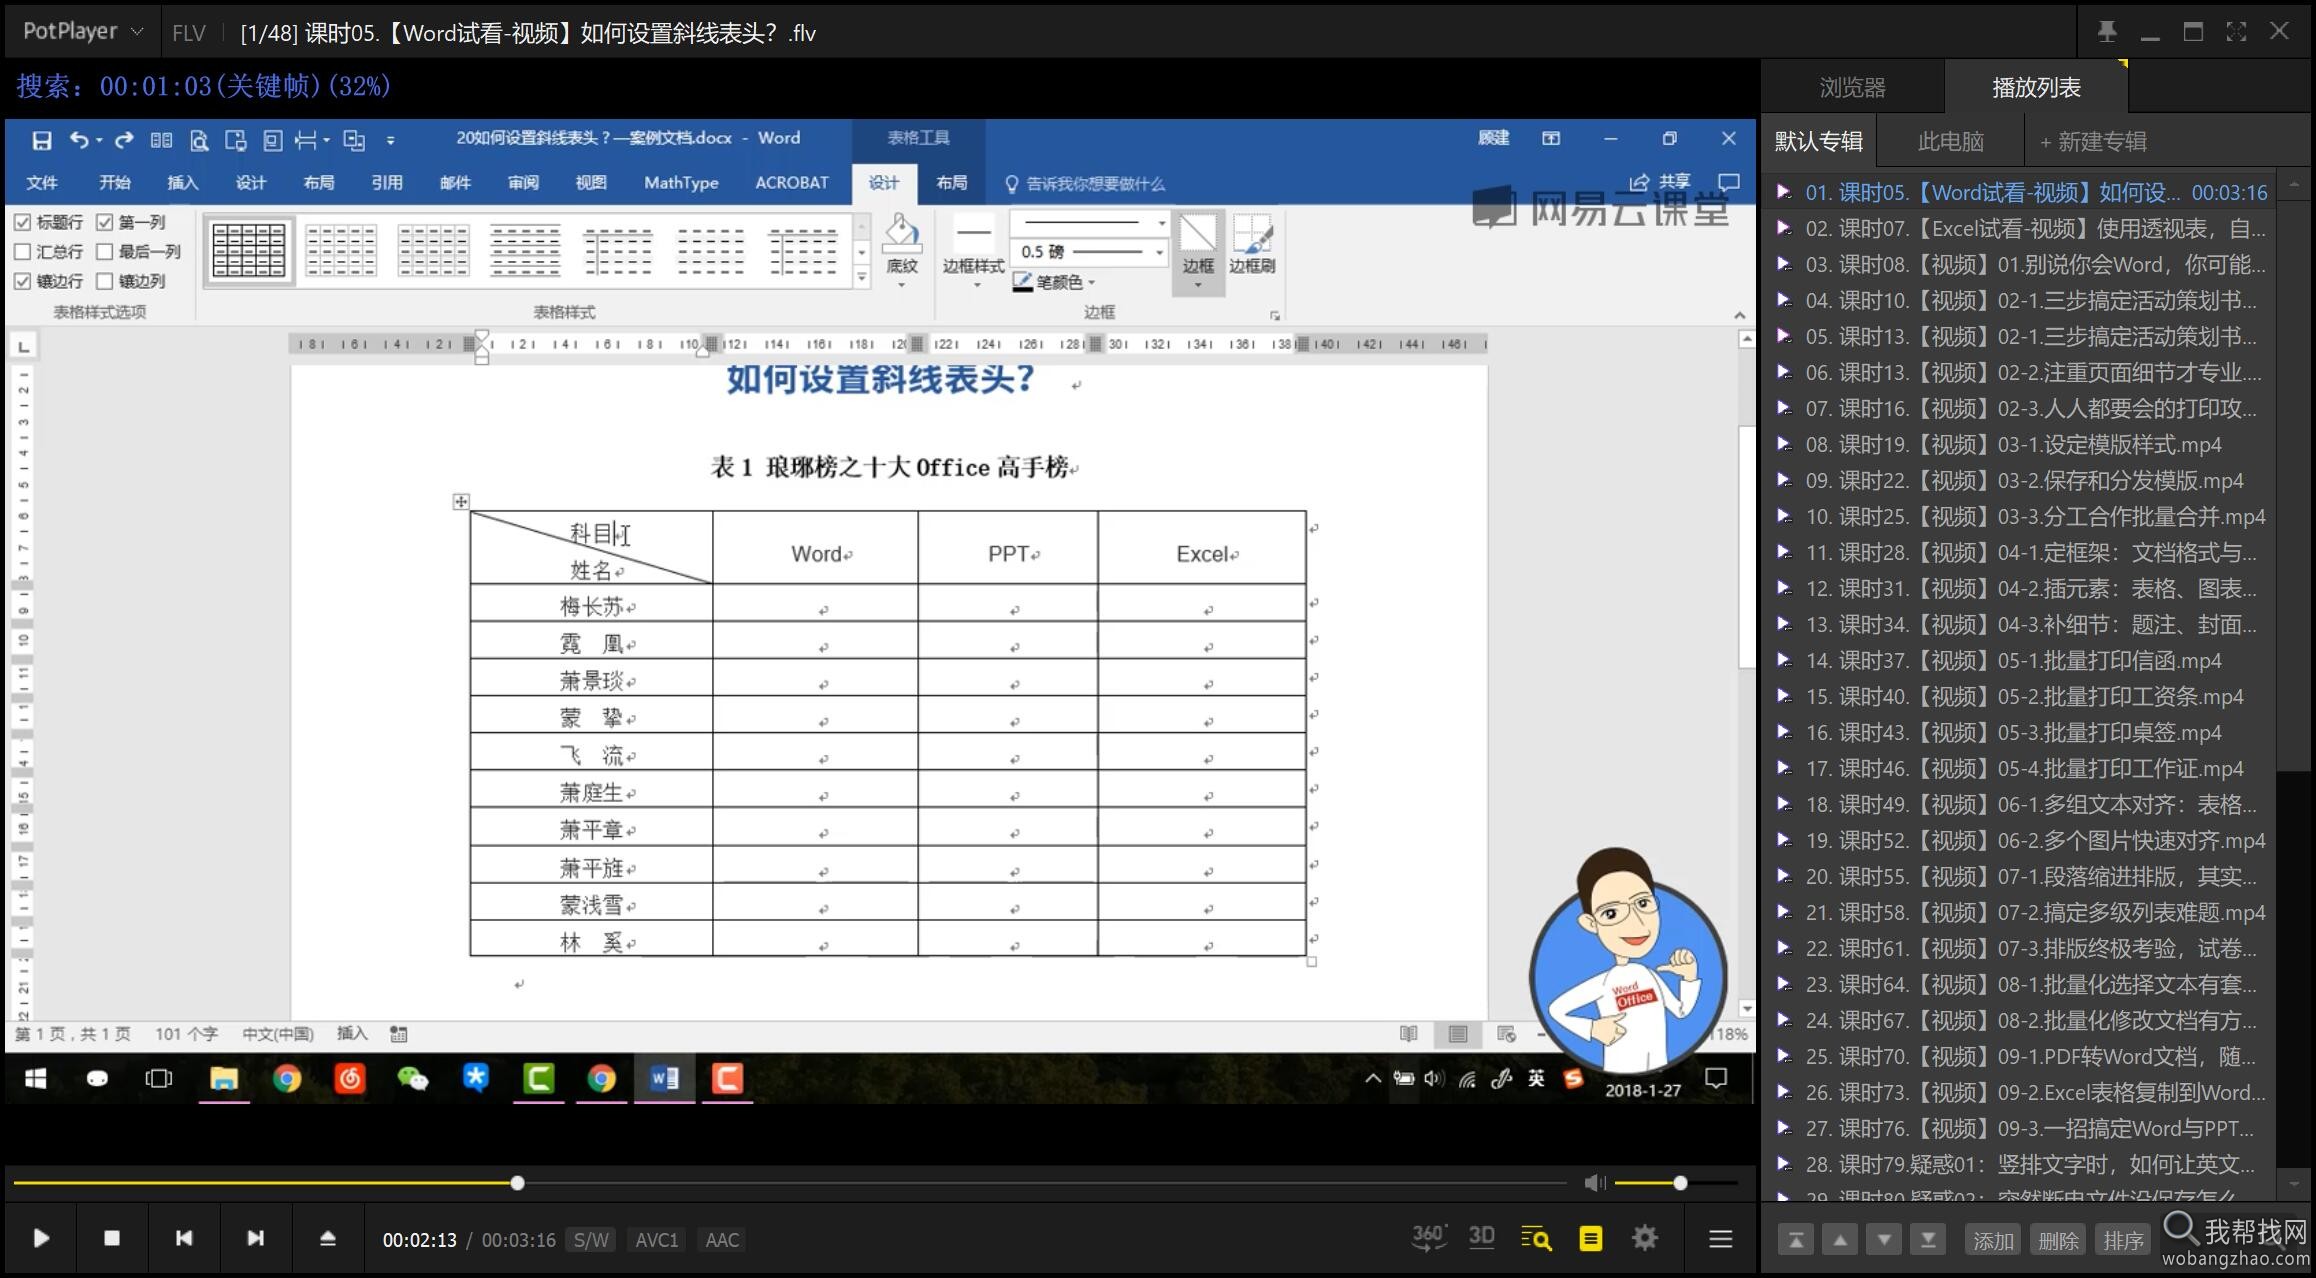This screenshot has width=2316, height=1278.
Task: Expand the table styles gallery
Action: coord(862,277)
